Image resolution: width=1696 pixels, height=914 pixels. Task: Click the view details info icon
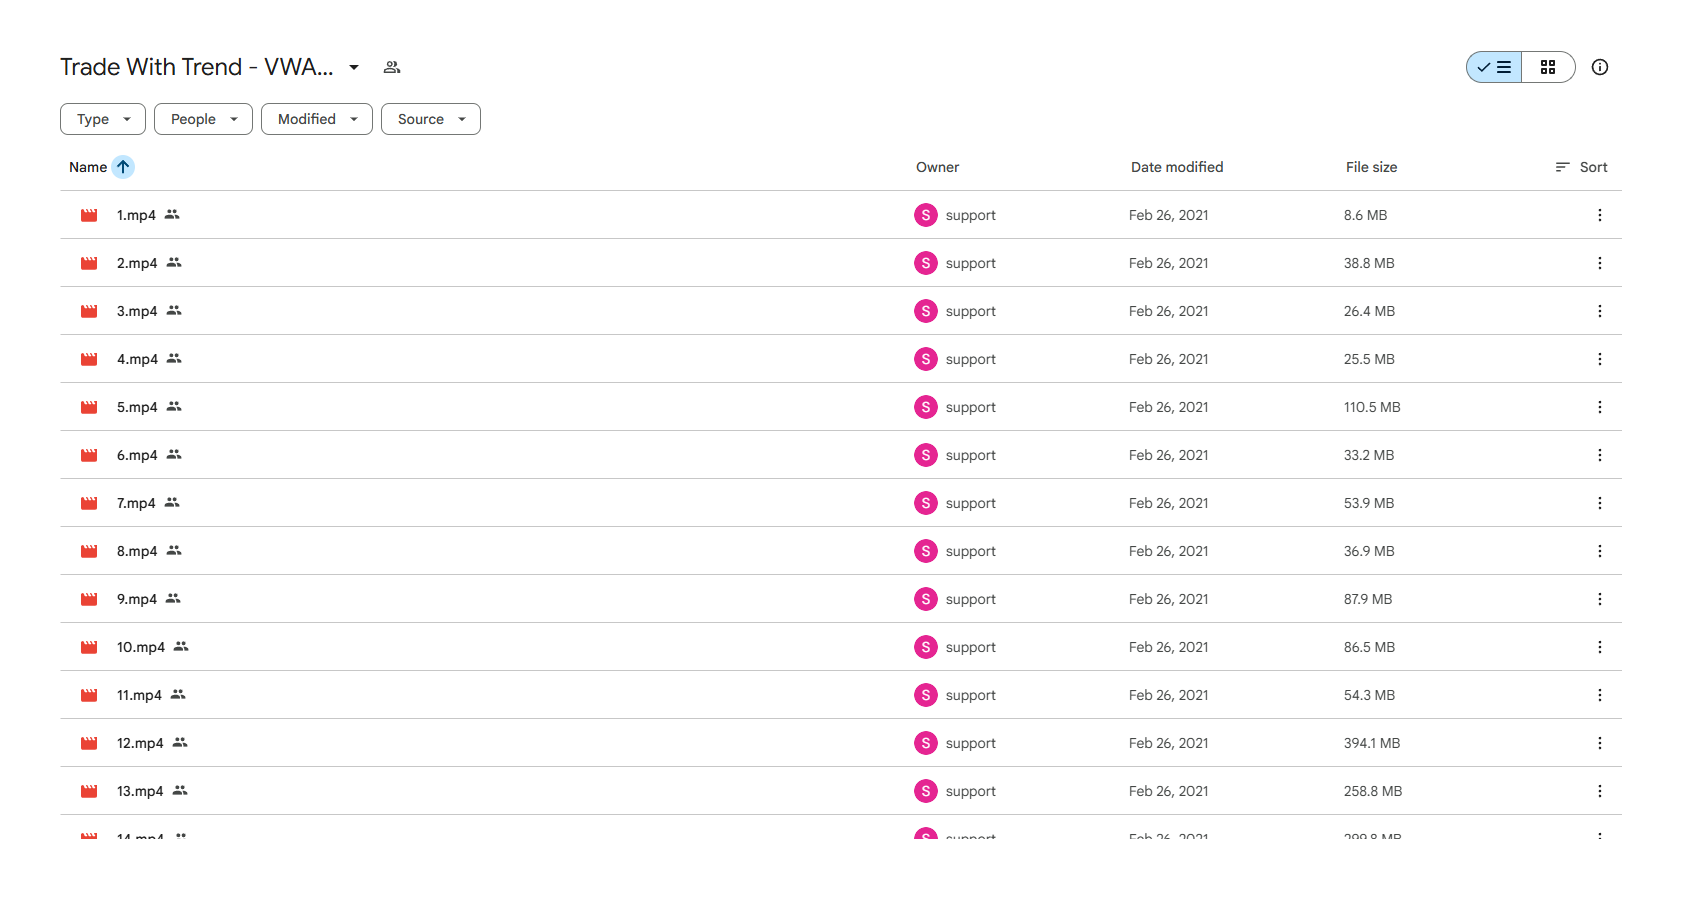1600,67
